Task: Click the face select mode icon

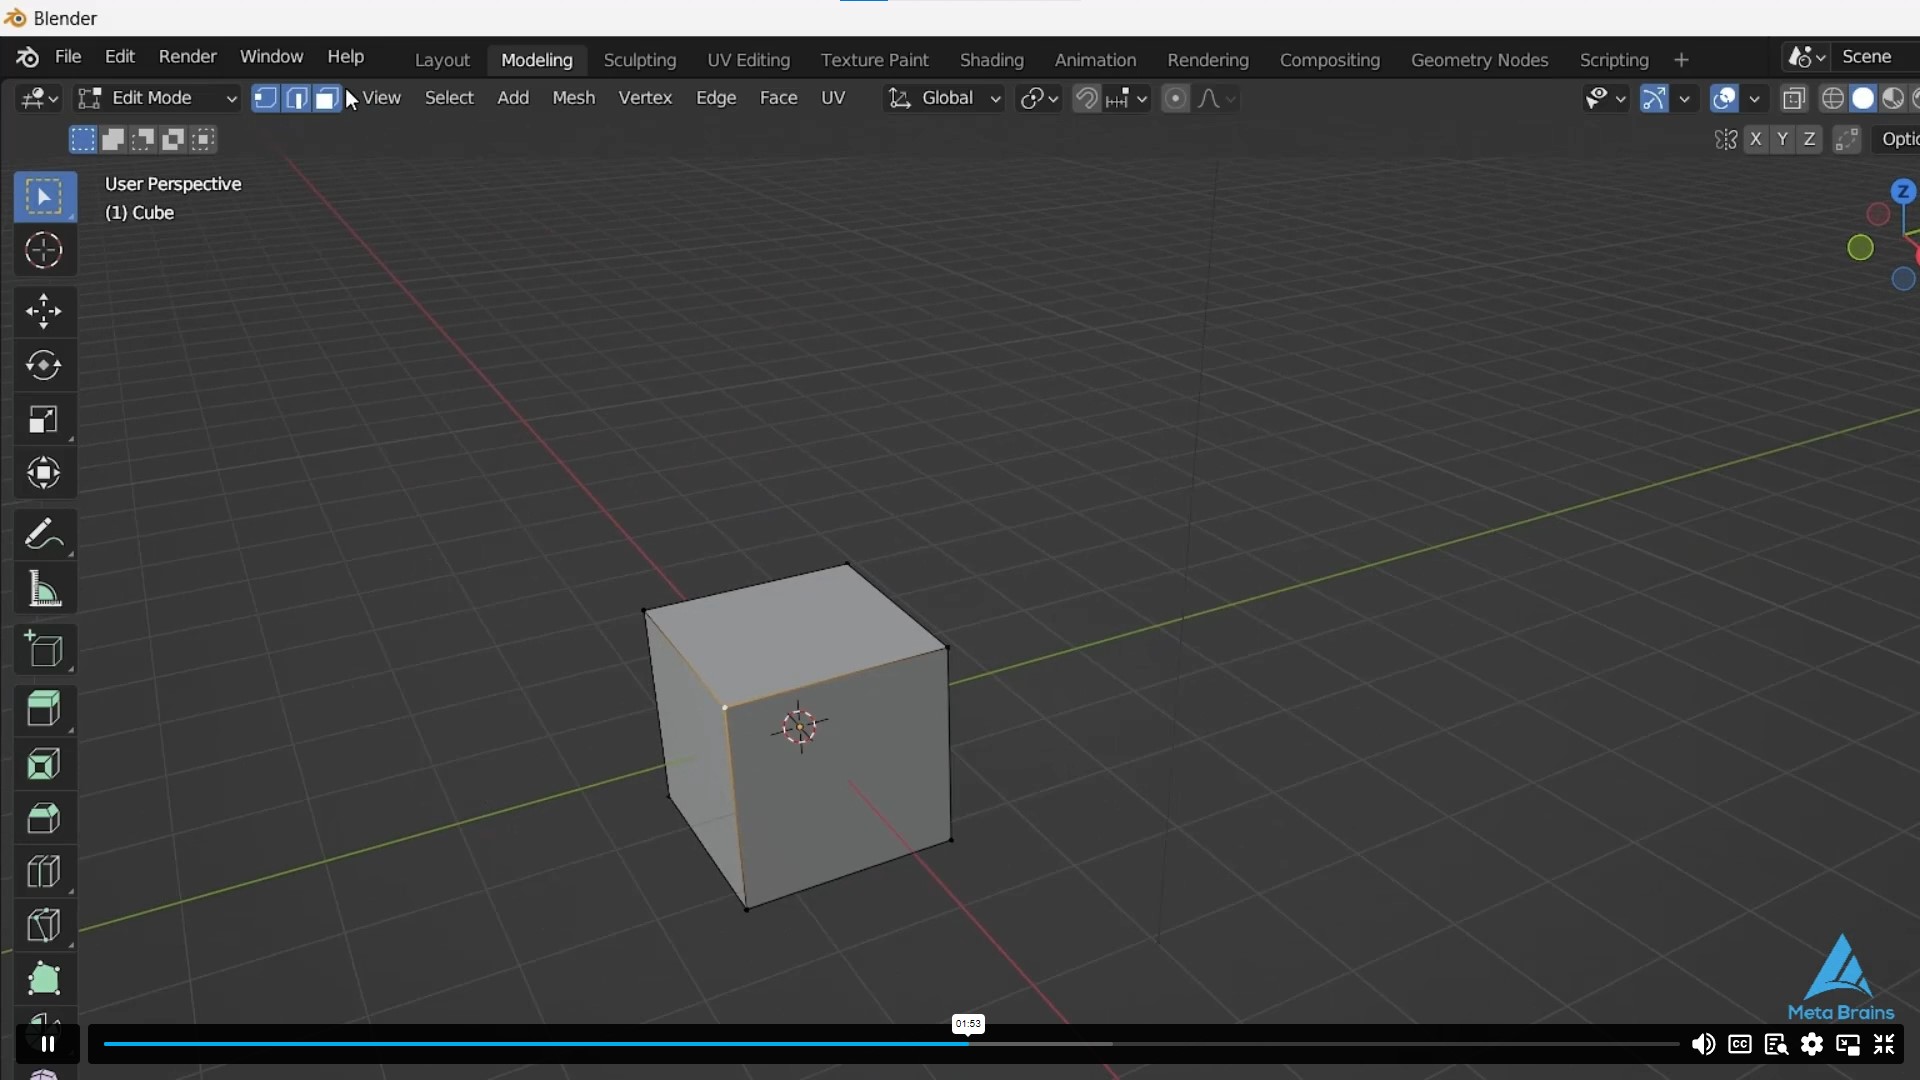Action: (326, 98)
